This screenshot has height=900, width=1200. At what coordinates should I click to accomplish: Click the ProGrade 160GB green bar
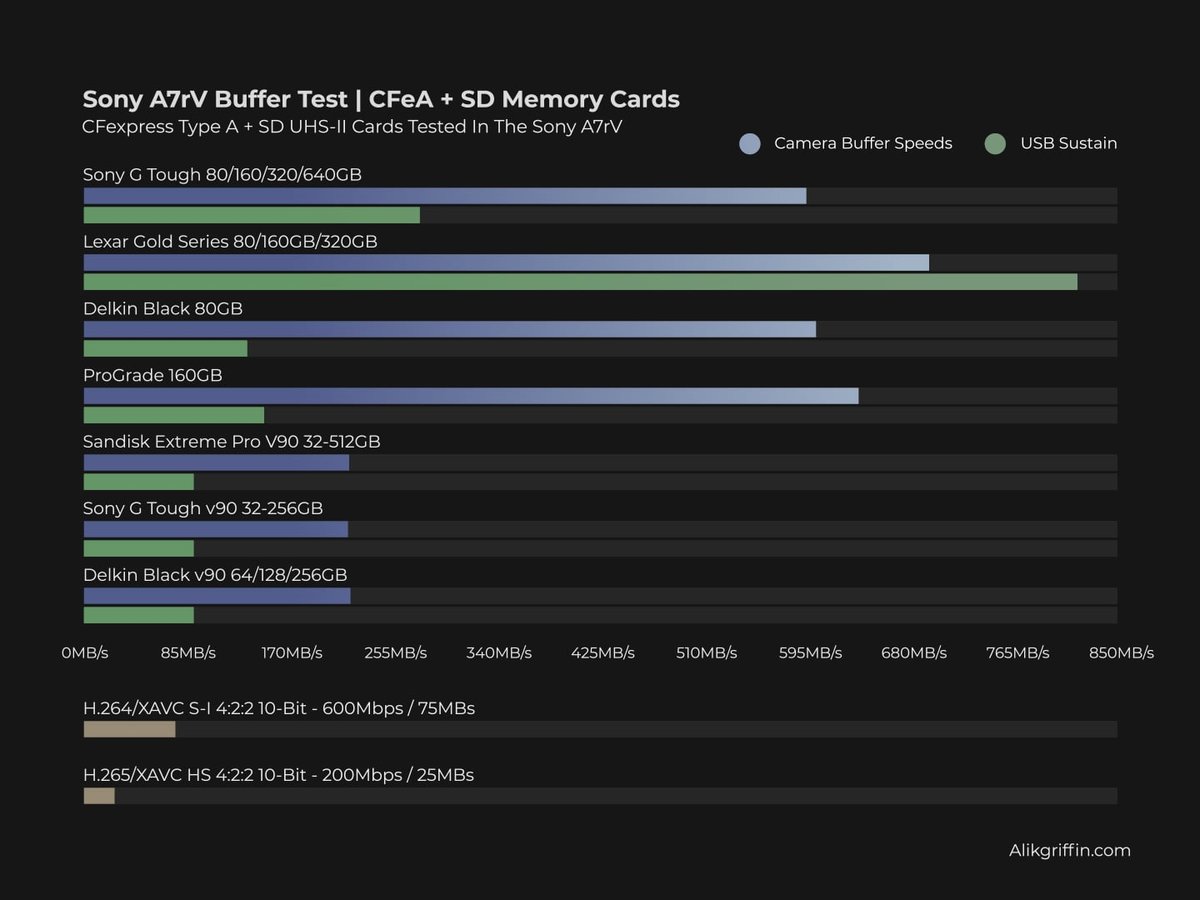[173, 414]
